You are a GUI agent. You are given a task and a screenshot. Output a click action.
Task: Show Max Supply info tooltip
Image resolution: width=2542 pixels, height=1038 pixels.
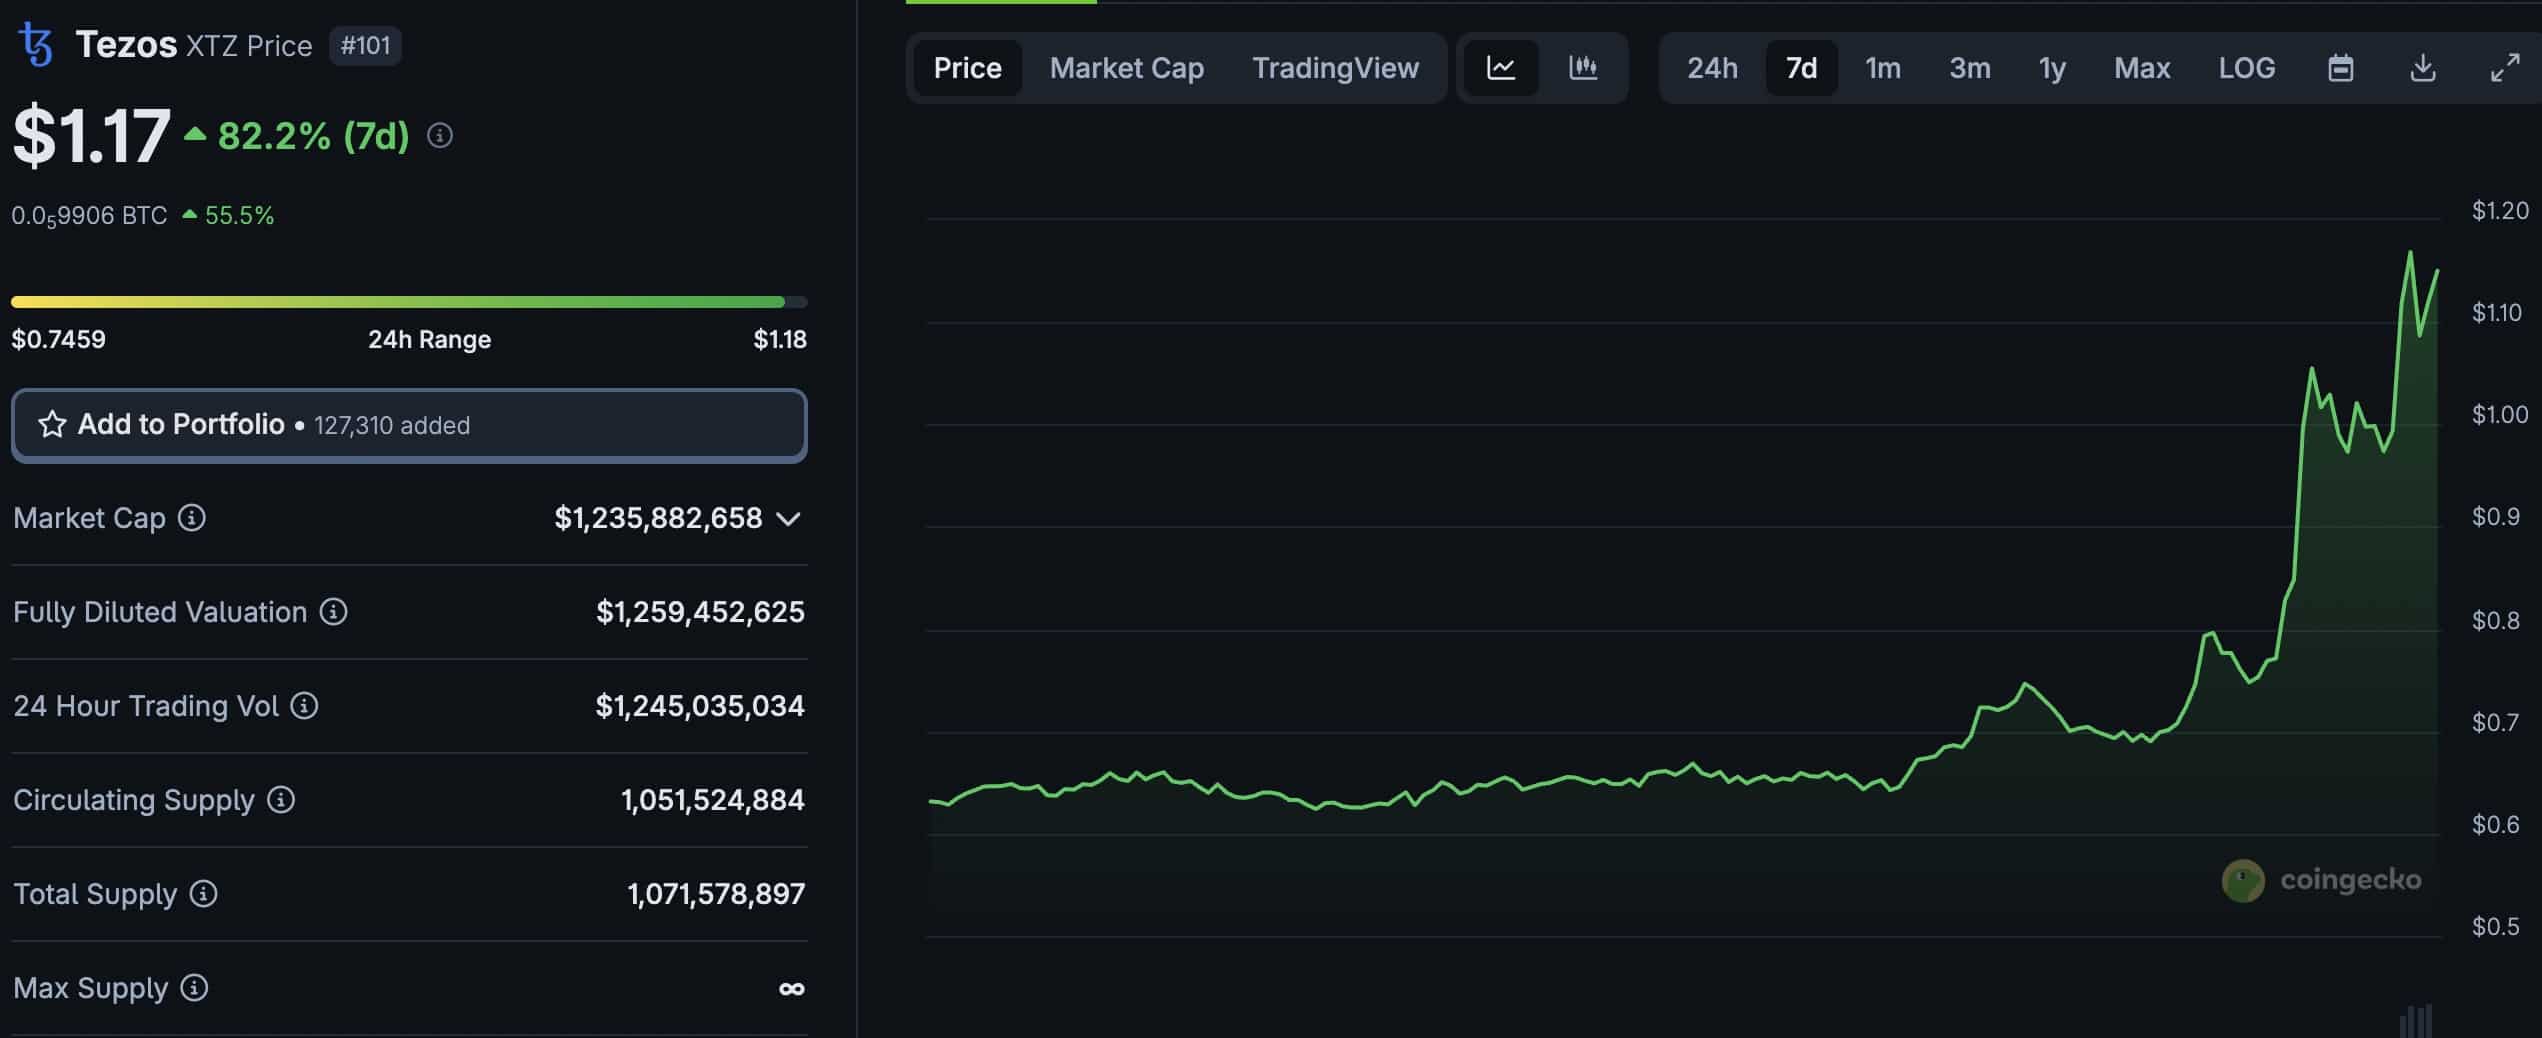(194, 988)
